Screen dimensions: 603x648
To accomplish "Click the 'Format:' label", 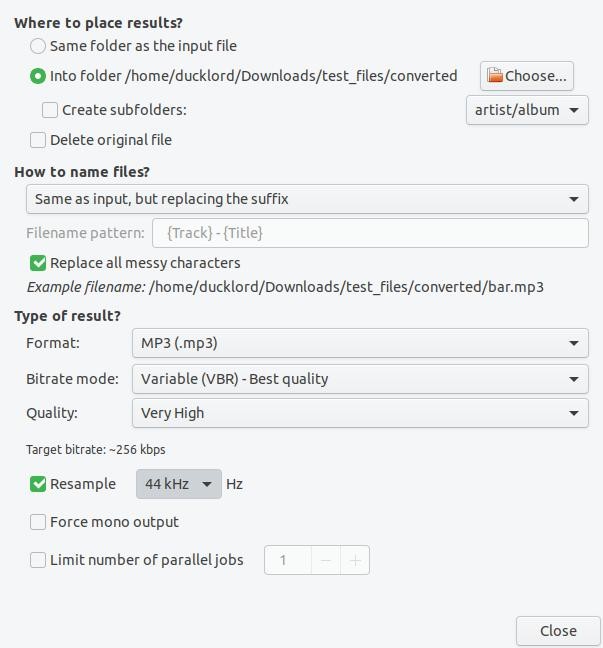I will 52,343.
